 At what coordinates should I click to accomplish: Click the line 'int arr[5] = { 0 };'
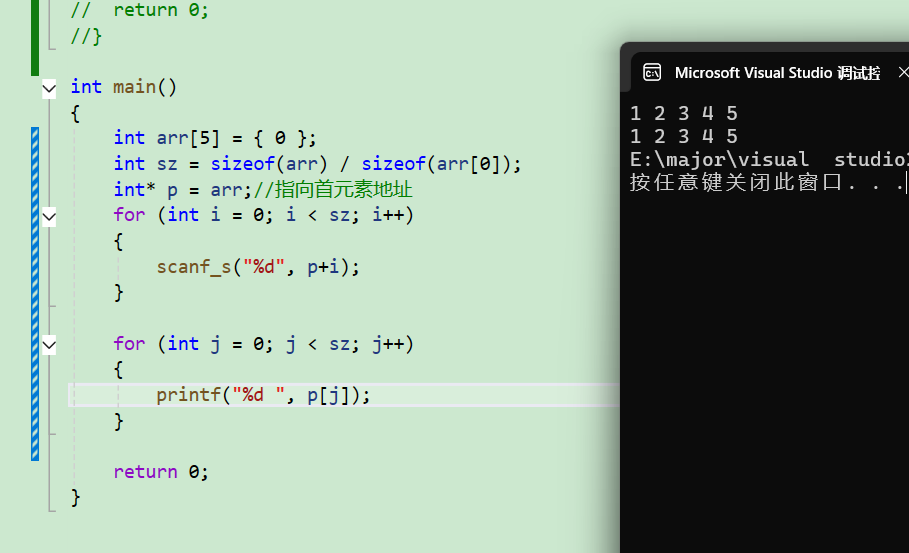pyautogui.click(x=215, y=138)
